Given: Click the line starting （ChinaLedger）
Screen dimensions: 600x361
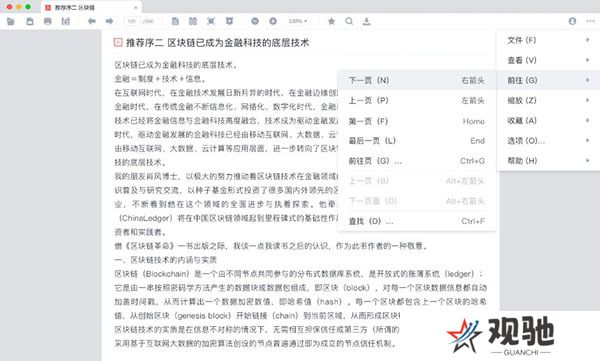Looking at the screenshot, I should [x=227, y=218].
